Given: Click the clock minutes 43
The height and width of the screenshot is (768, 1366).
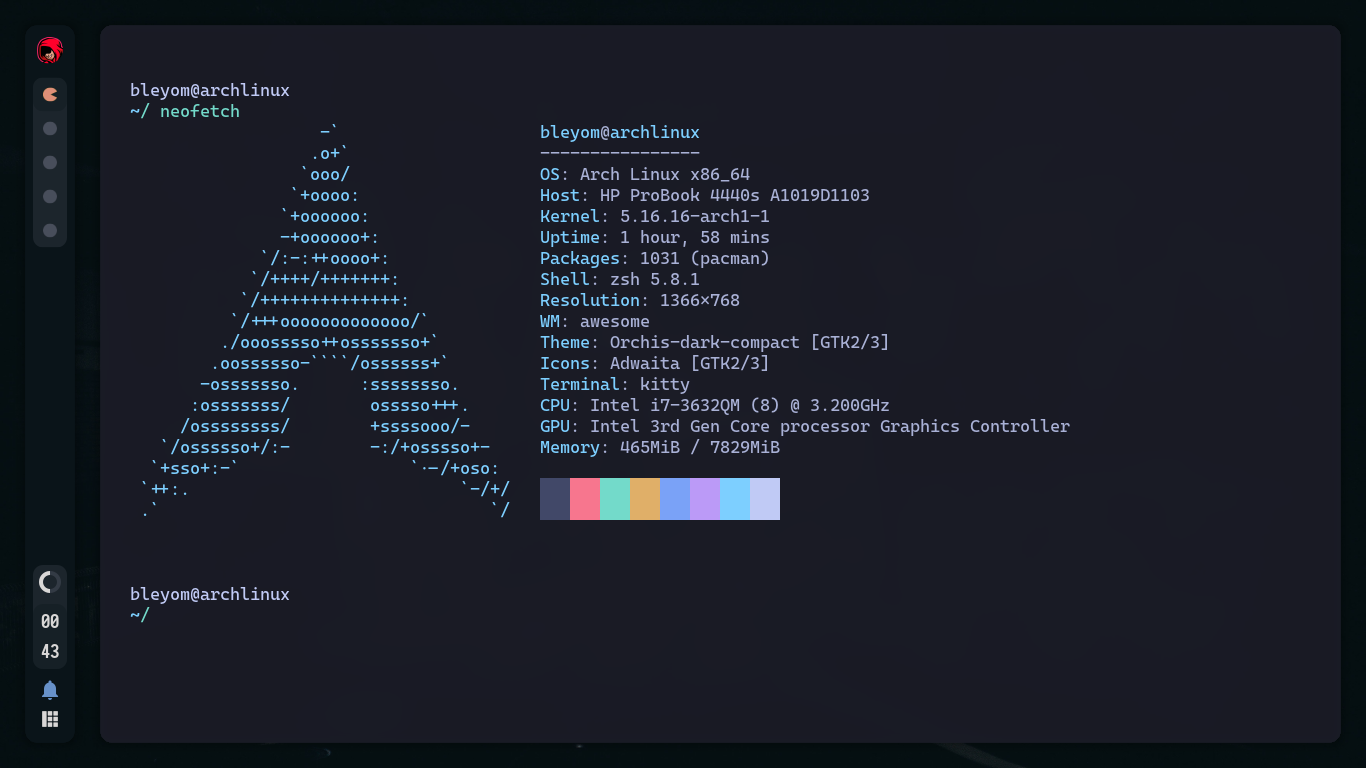Looking at the screenshot, I should pyautogui.click(x=50, y=652).
